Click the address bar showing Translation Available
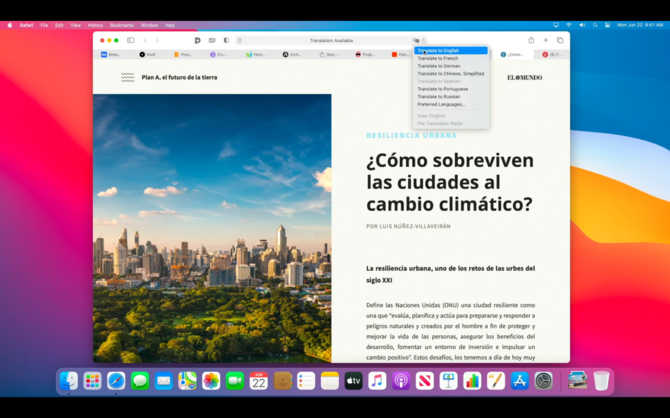This screenshot has height=418, width=670. point(331,41)
